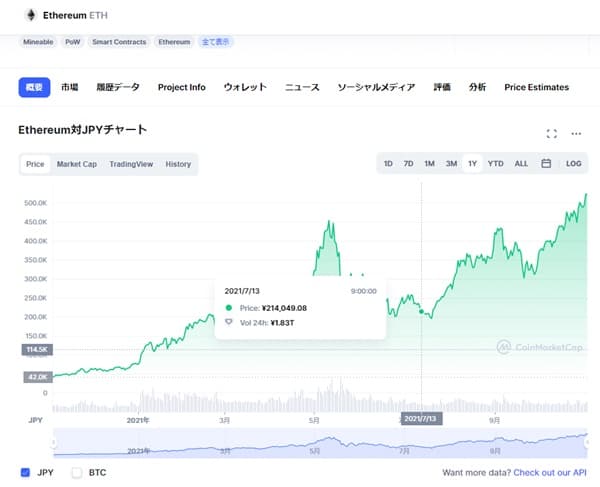This screenshot has height=487, width=600.
Task: Select the YTD time range
Action: pyautogui.click(x=495, y=164)
